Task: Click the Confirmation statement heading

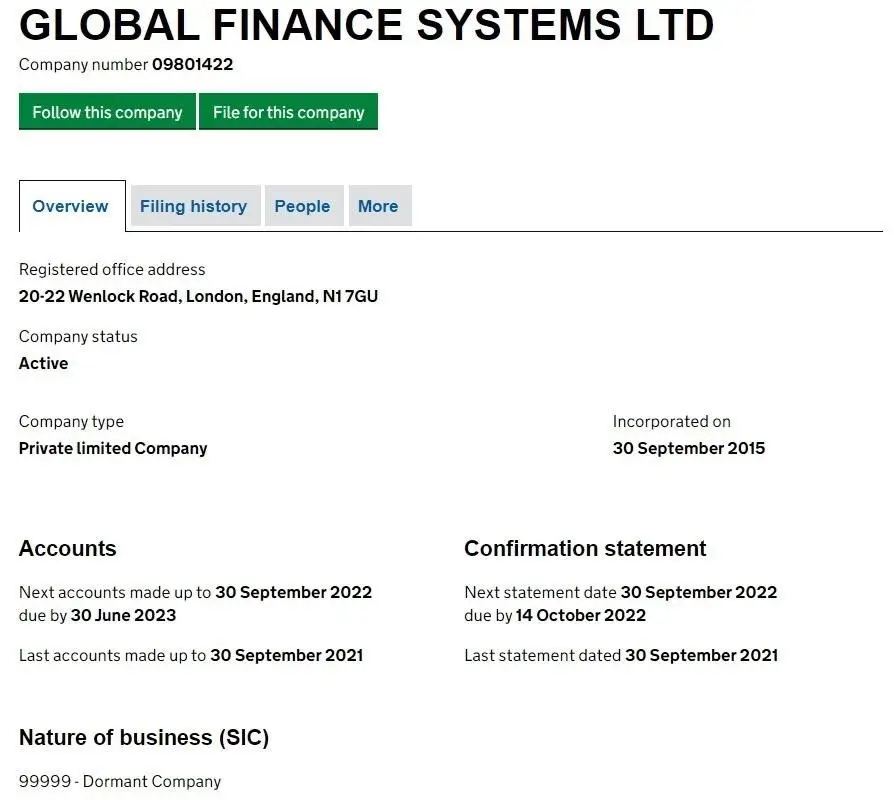Action: point(585,548)
